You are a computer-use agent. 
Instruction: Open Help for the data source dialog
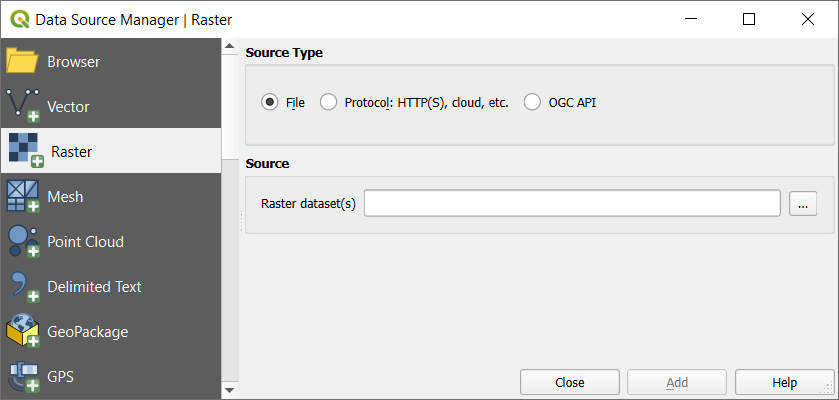pos(784,382)
